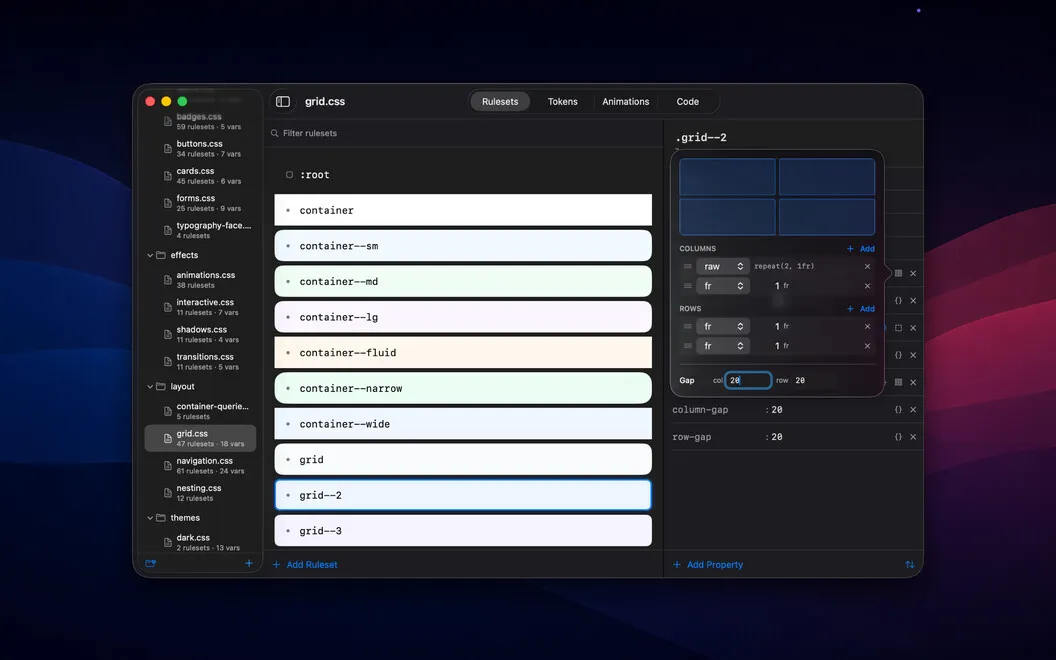The height and width of the screenshot is (660, 1056).
Task: Click the sort arrows icon beside Add Property
Action: pos(909,564)
